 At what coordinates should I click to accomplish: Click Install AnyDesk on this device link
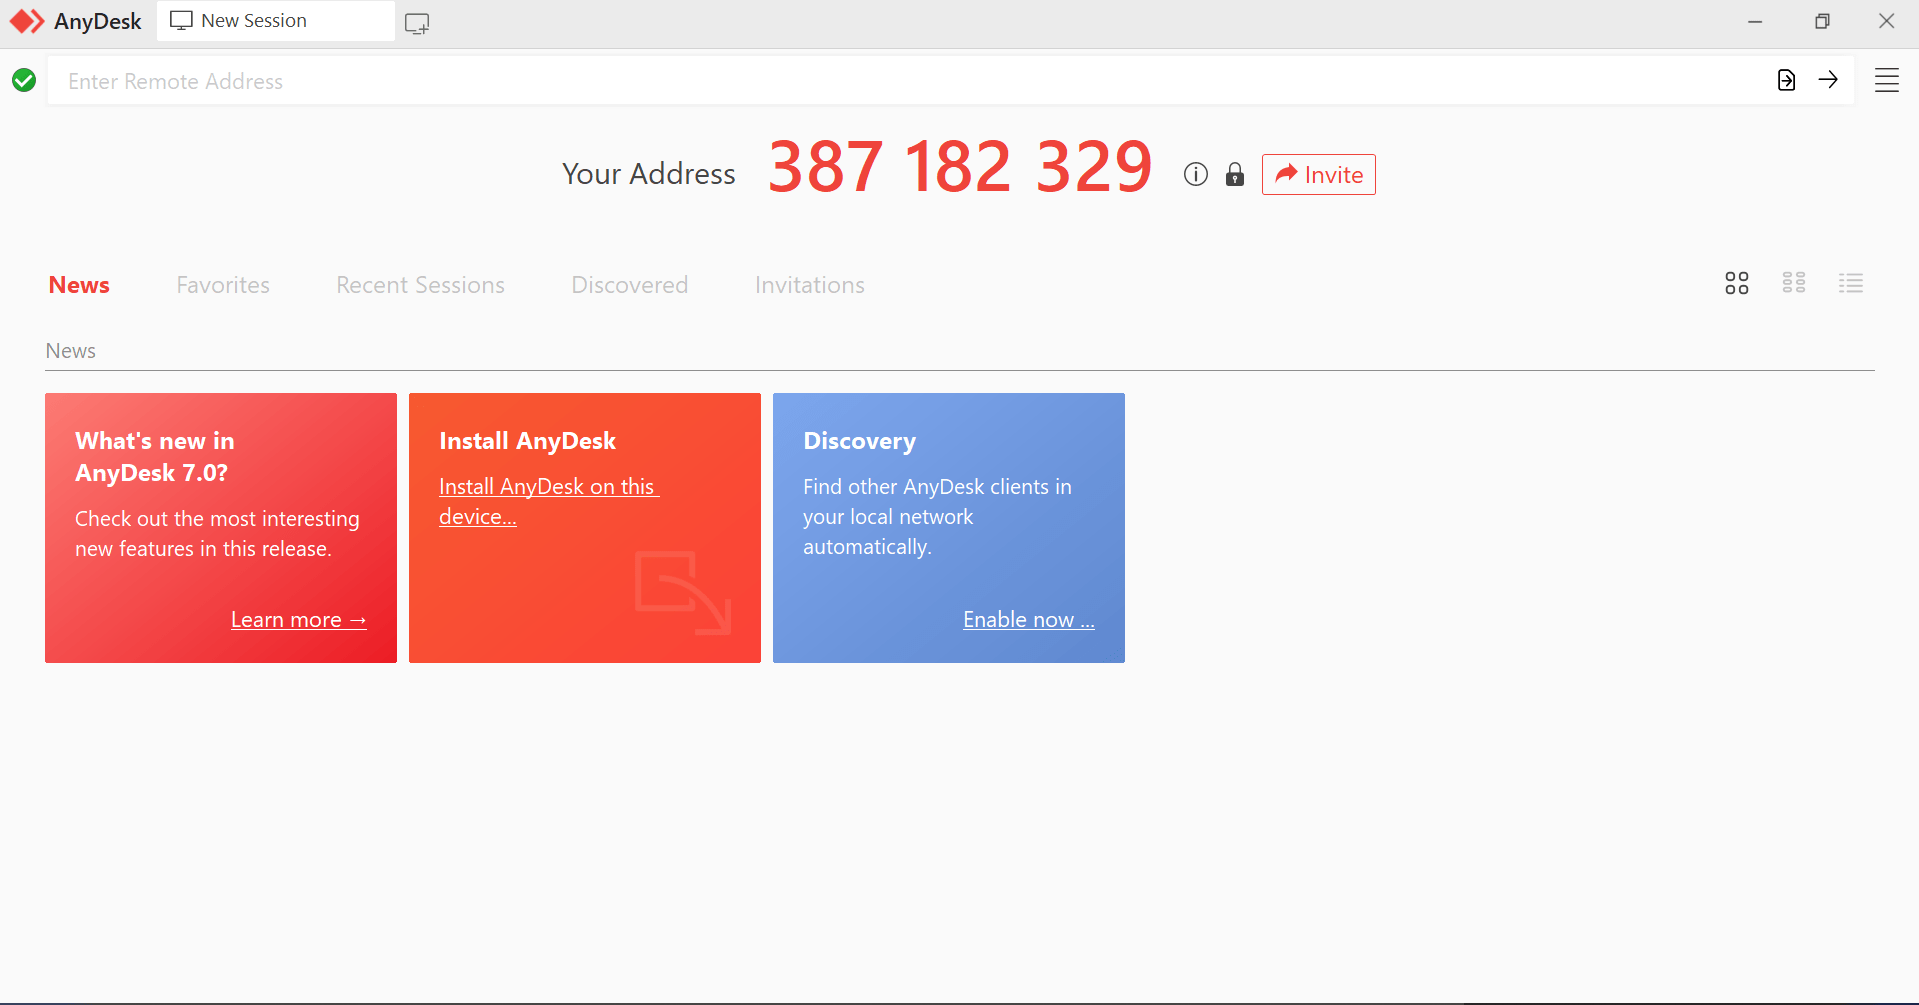coord(548,501)
